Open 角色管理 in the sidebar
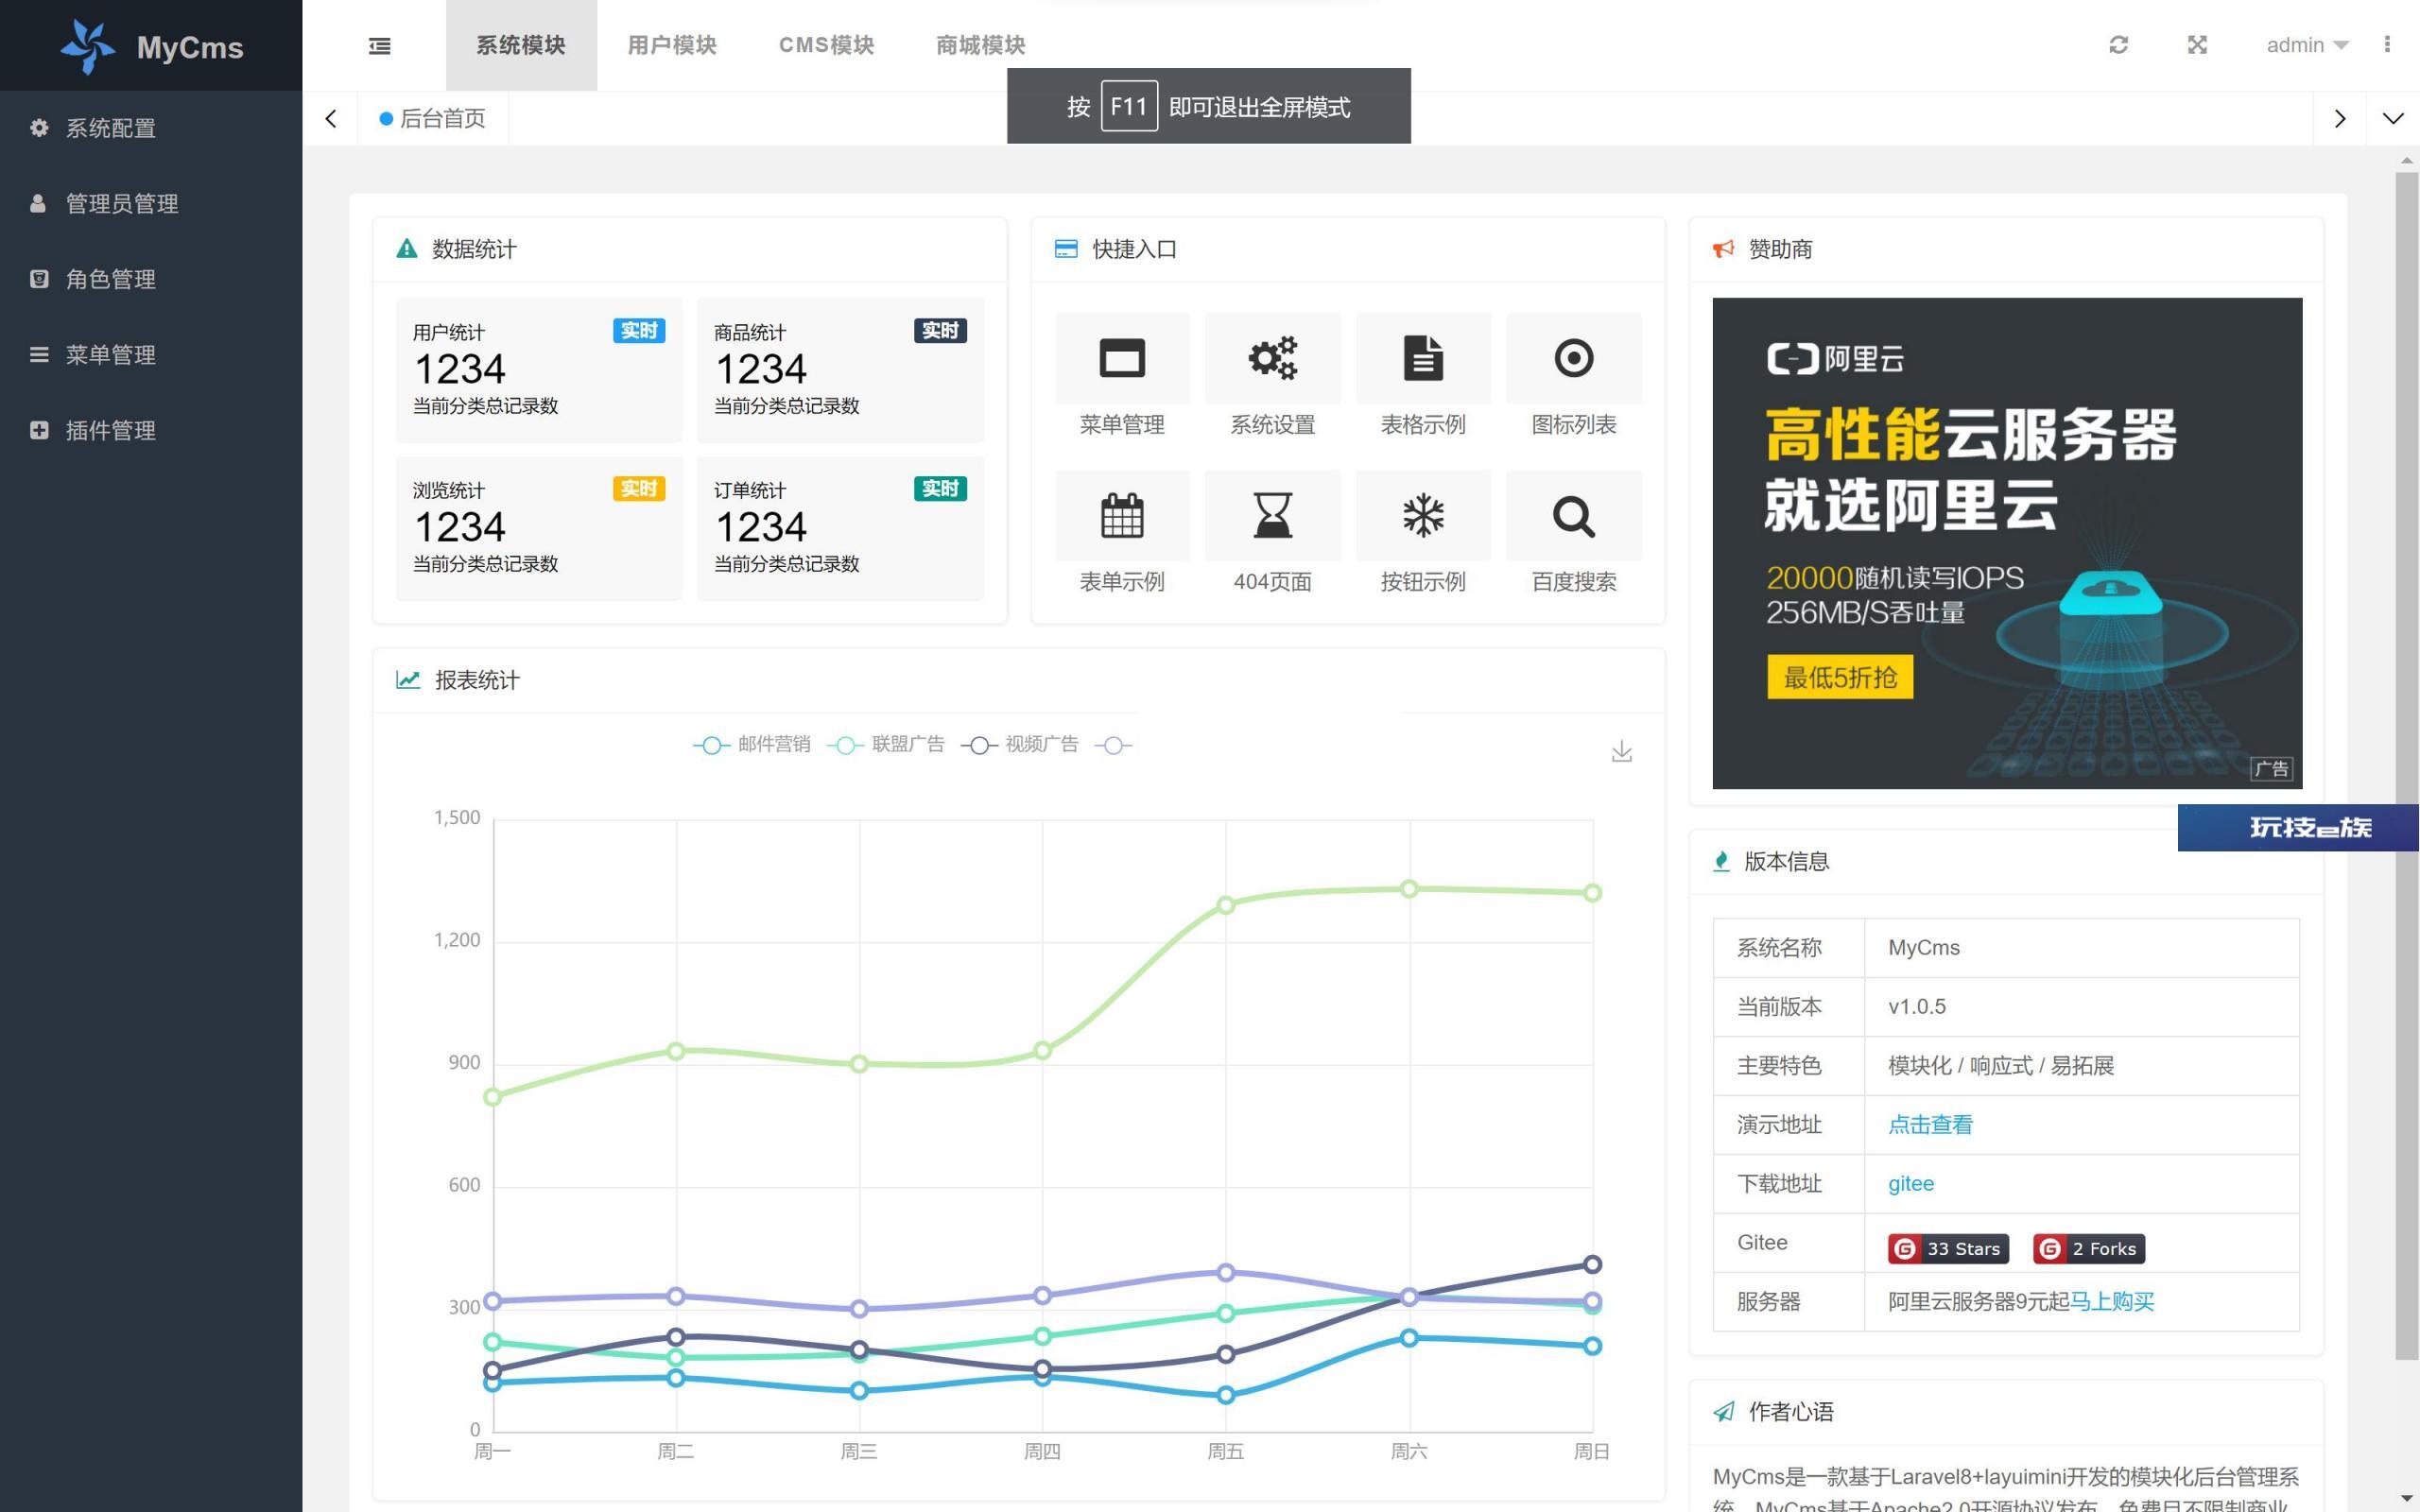Image resolution: width=2420 pixels, height=1512 pixels. click(151, 279)
